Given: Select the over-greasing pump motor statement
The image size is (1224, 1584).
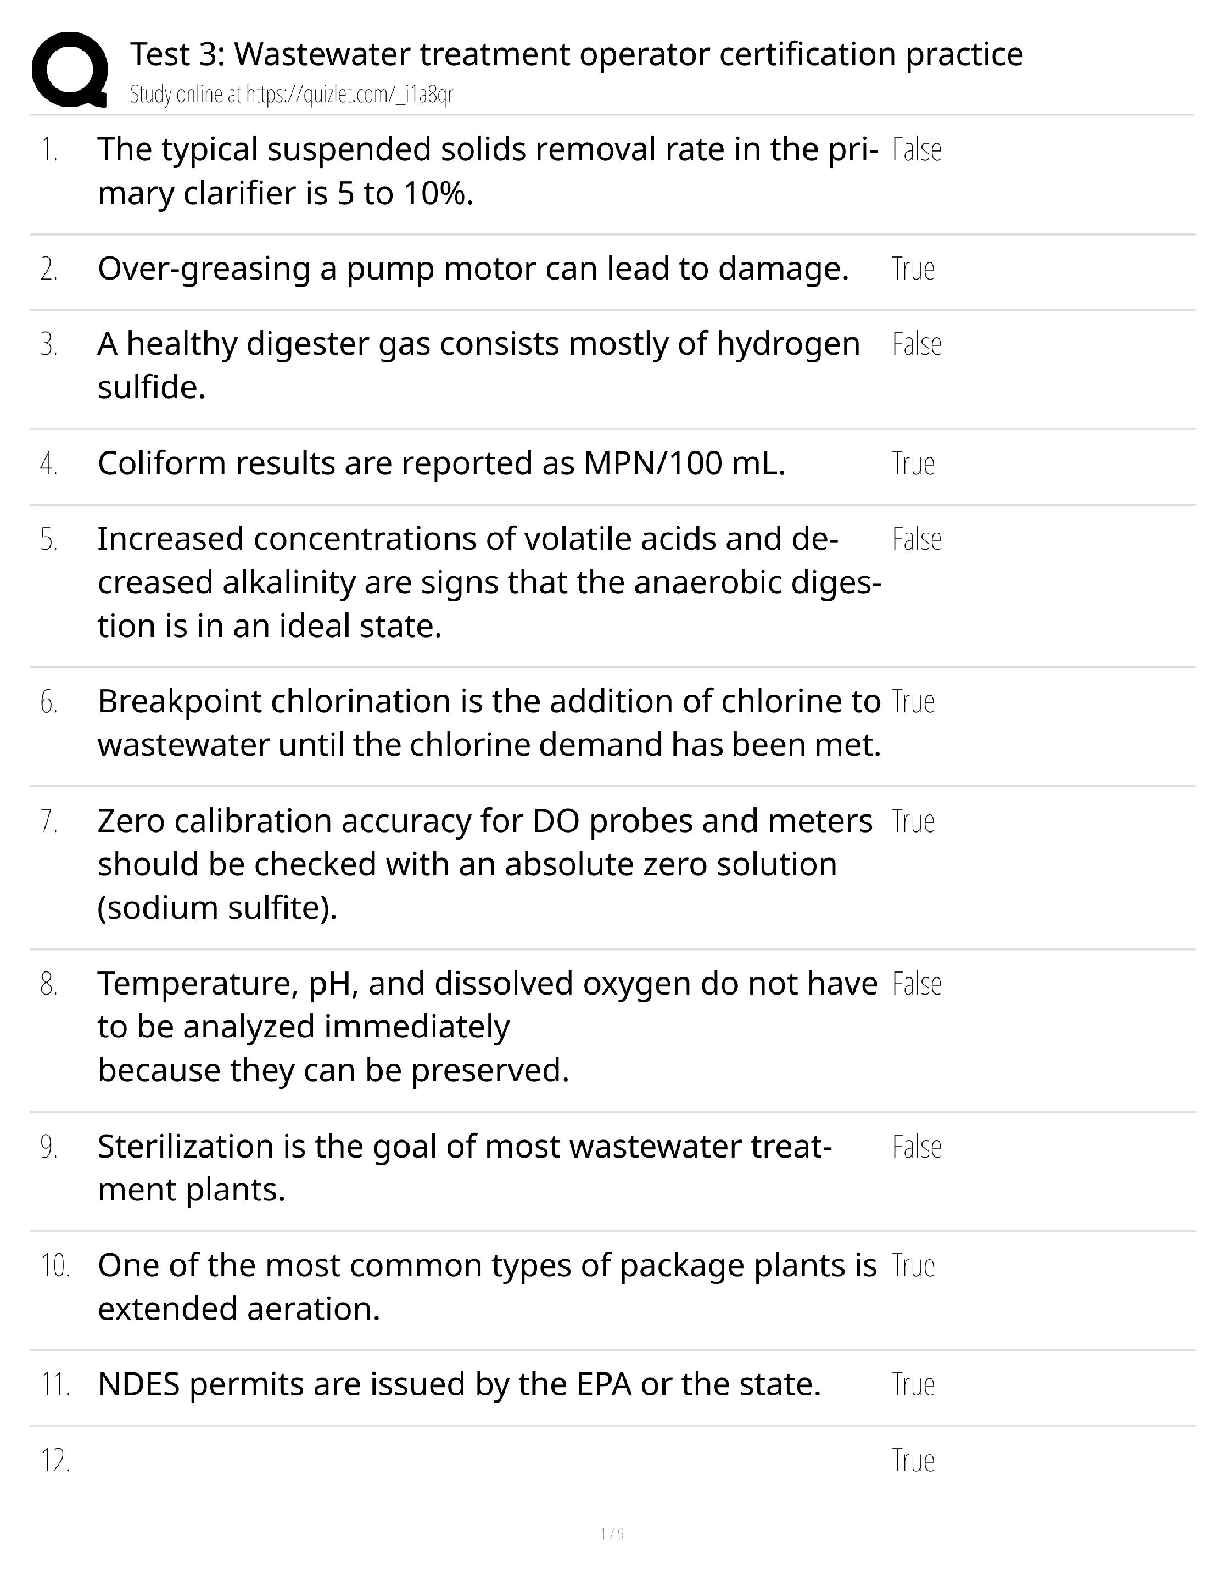Looking at the screenshot, I should [x=472, y=269].
